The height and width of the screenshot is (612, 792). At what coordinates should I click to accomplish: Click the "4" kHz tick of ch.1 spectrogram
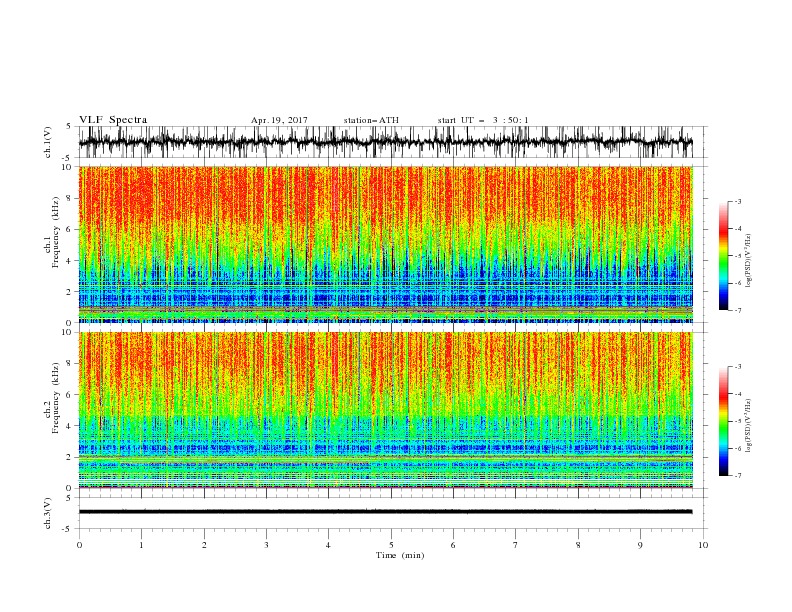(x=69, y=261)
